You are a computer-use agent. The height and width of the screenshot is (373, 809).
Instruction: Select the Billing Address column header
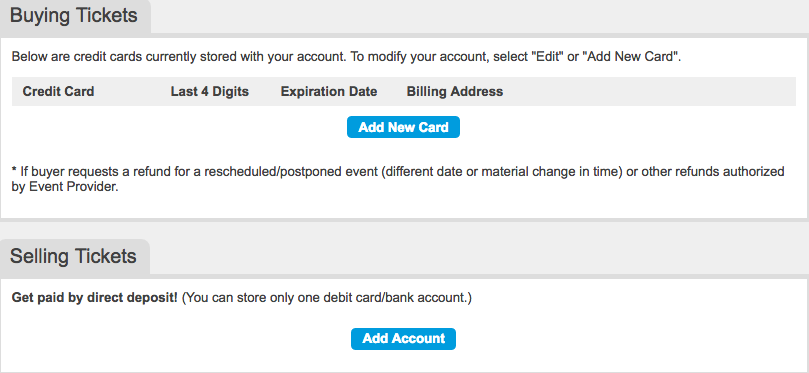pos(455,92)
